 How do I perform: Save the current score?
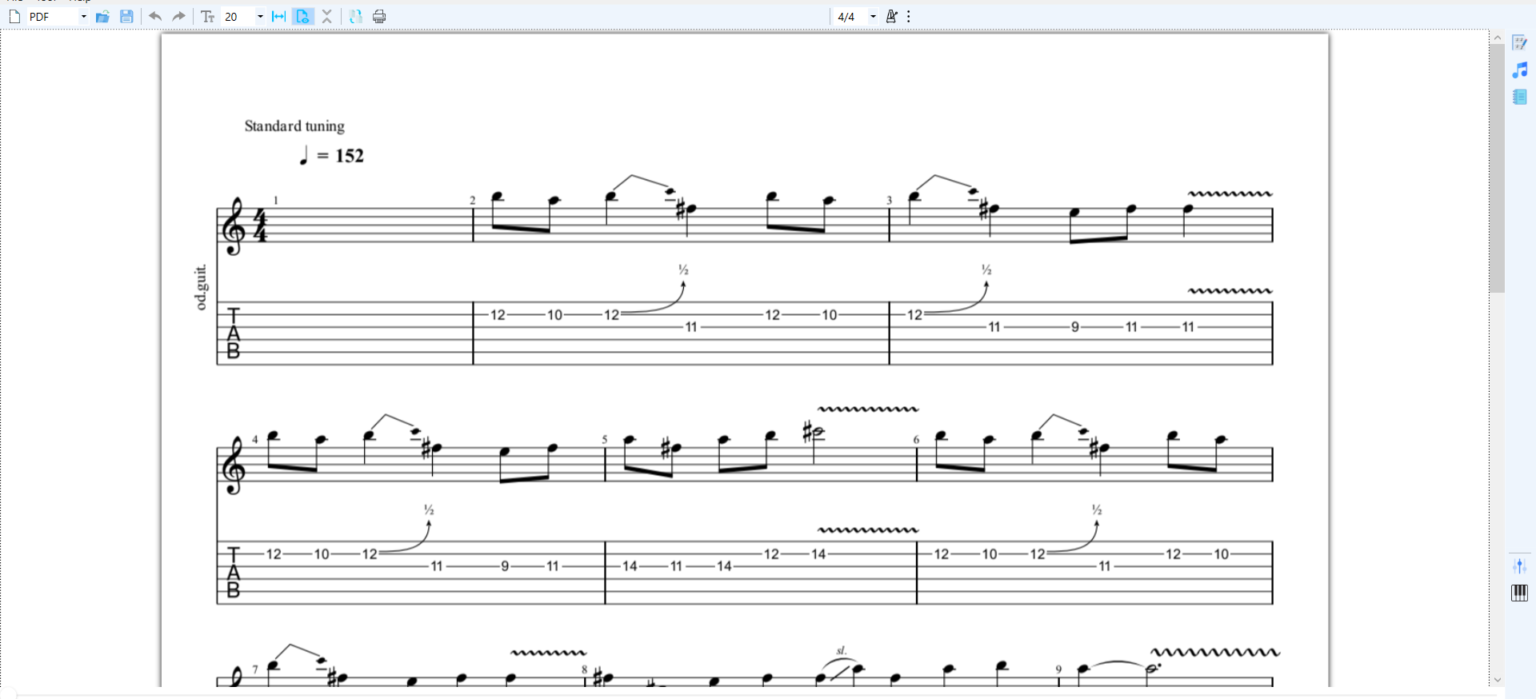124,16
